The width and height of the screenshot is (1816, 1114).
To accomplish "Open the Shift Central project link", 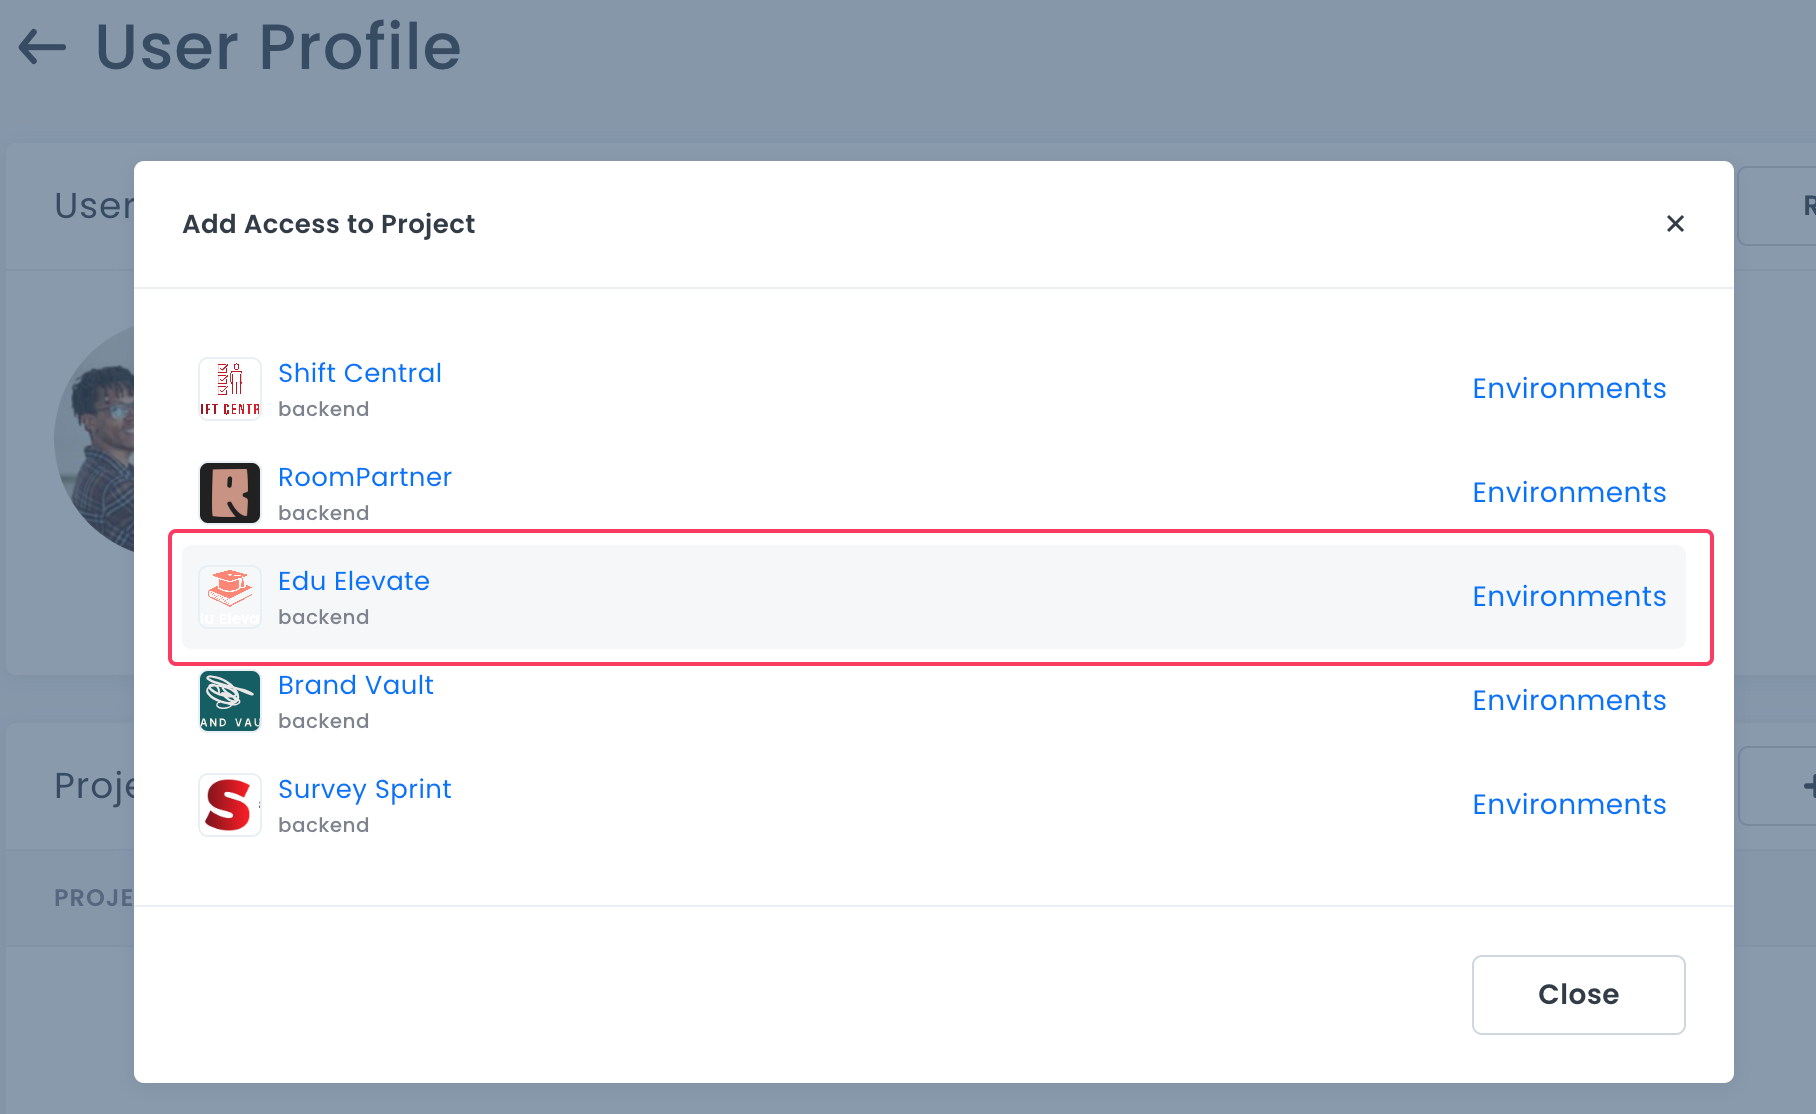I will [x=359, y=373].
